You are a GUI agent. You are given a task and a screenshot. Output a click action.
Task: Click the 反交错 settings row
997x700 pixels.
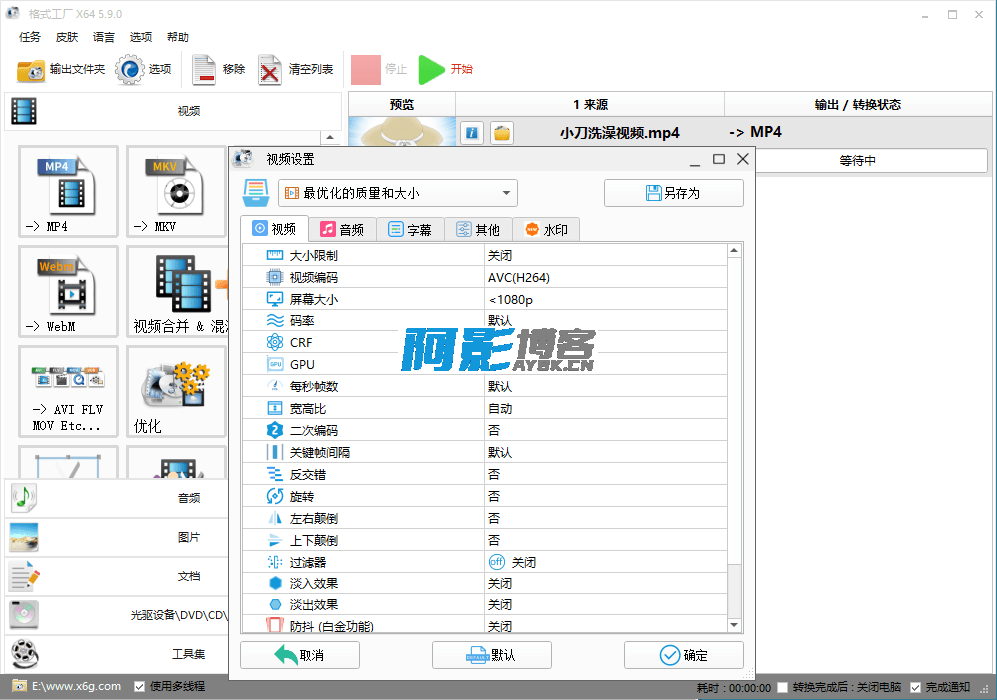[485, 474]
